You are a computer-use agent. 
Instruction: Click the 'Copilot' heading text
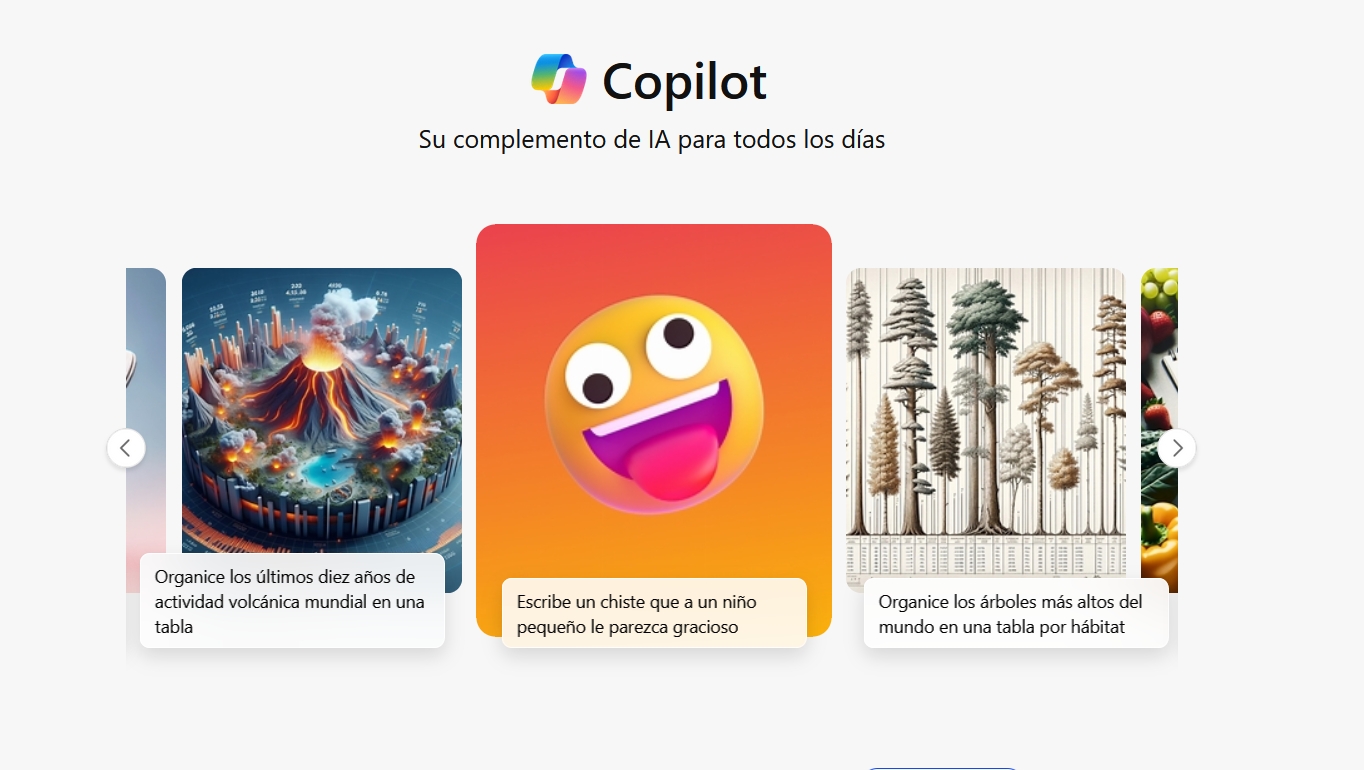click(685, 81)
